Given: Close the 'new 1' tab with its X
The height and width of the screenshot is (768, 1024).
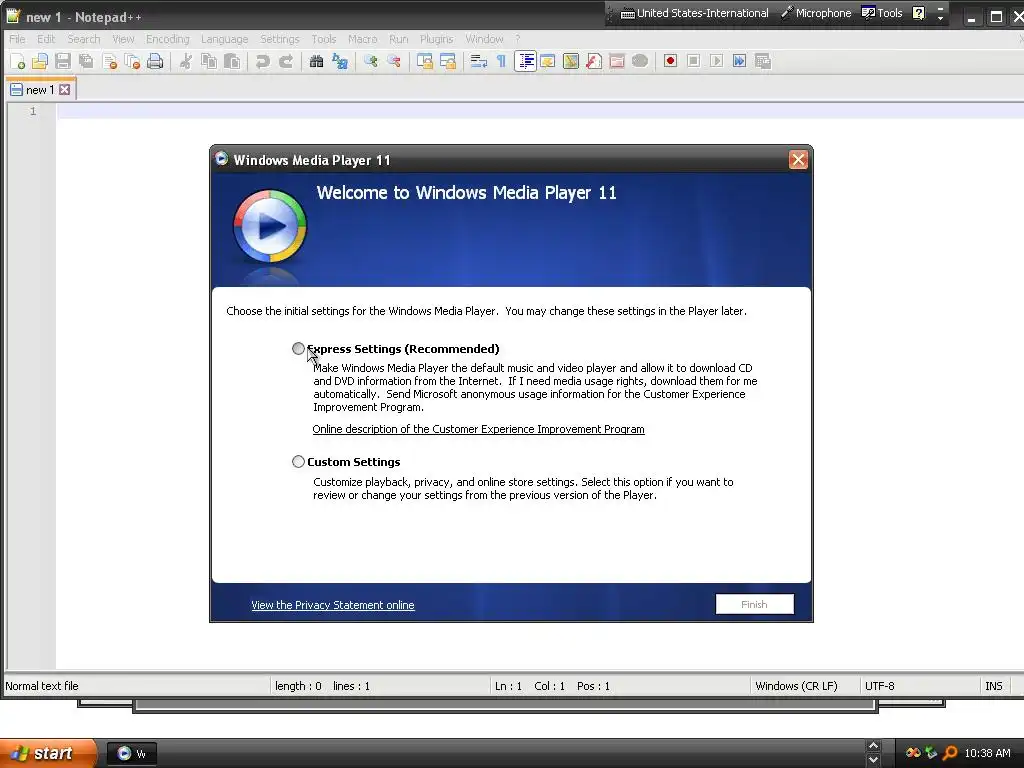Looking at the screenshot, I should click(x=65, y=89).
